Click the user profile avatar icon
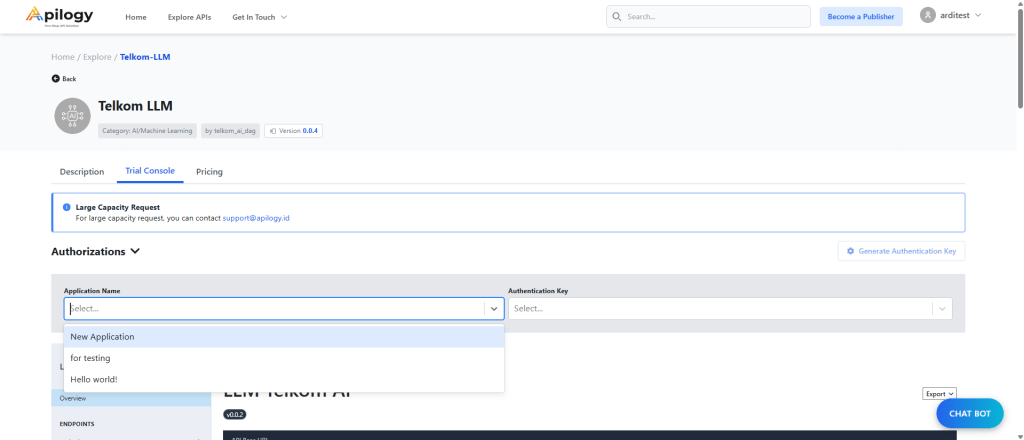This screenshot has width=1024, height=440. tap(928, 16)
